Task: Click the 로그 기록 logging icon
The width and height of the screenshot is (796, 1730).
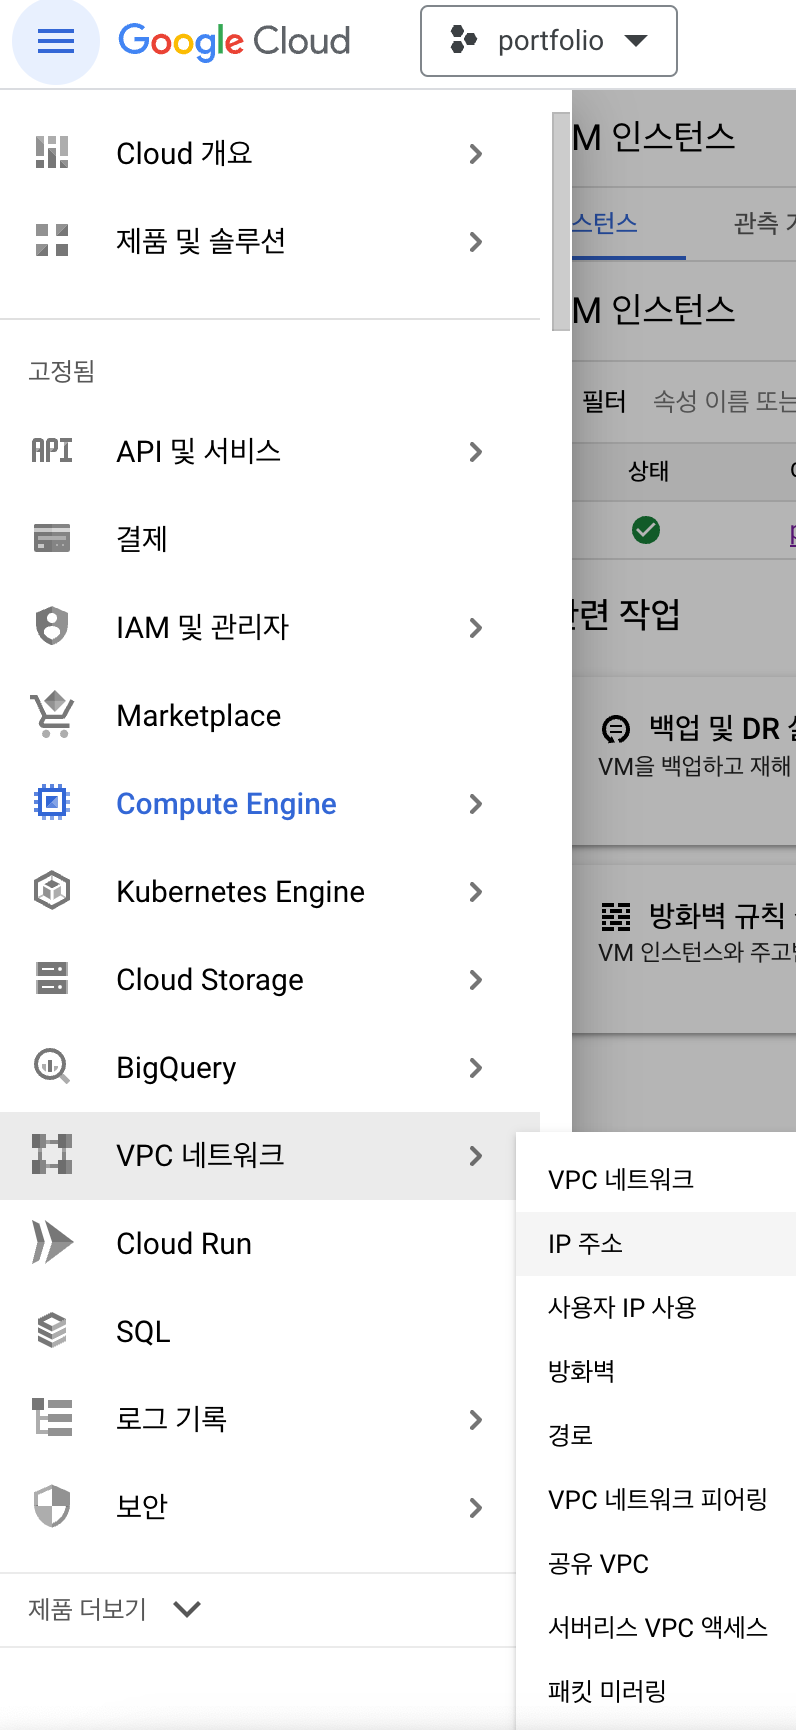Action: tap(52, 1419)
